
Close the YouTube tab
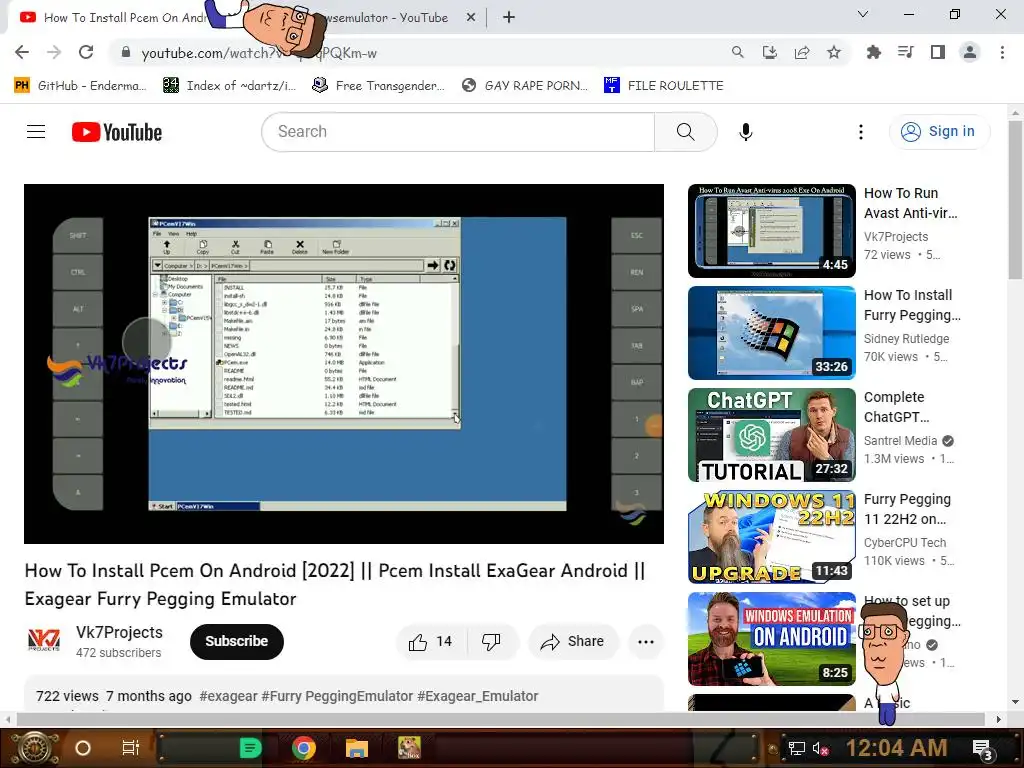point(471,18)
